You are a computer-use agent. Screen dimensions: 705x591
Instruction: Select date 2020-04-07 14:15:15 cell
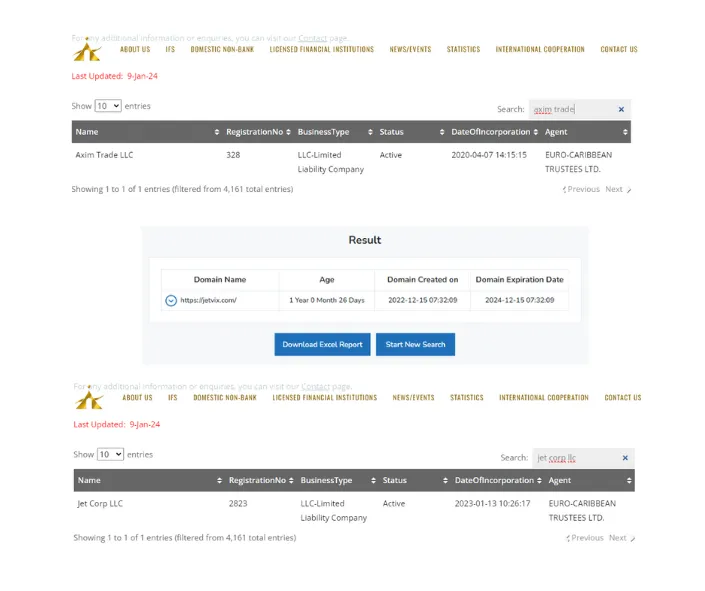(x=489, y=155)
